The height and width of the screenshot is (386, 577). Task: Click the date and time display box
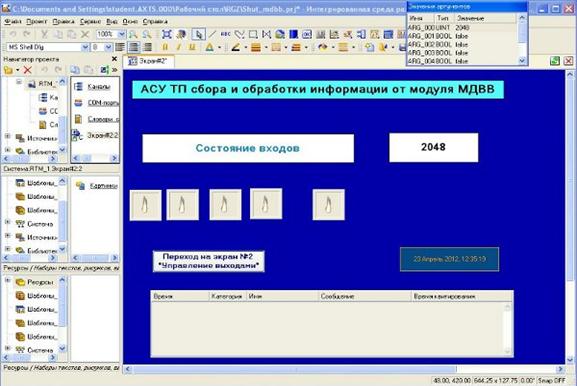click(x=449, y=259)
